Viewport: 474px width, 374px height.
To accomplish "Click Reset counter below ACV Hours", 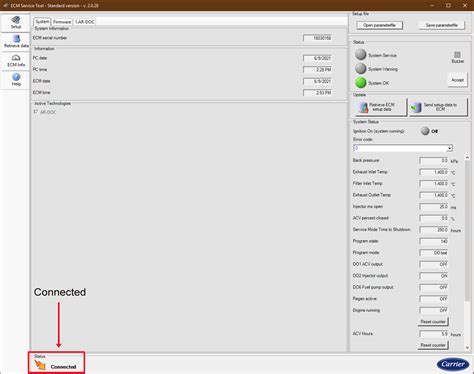I will 433,345.
